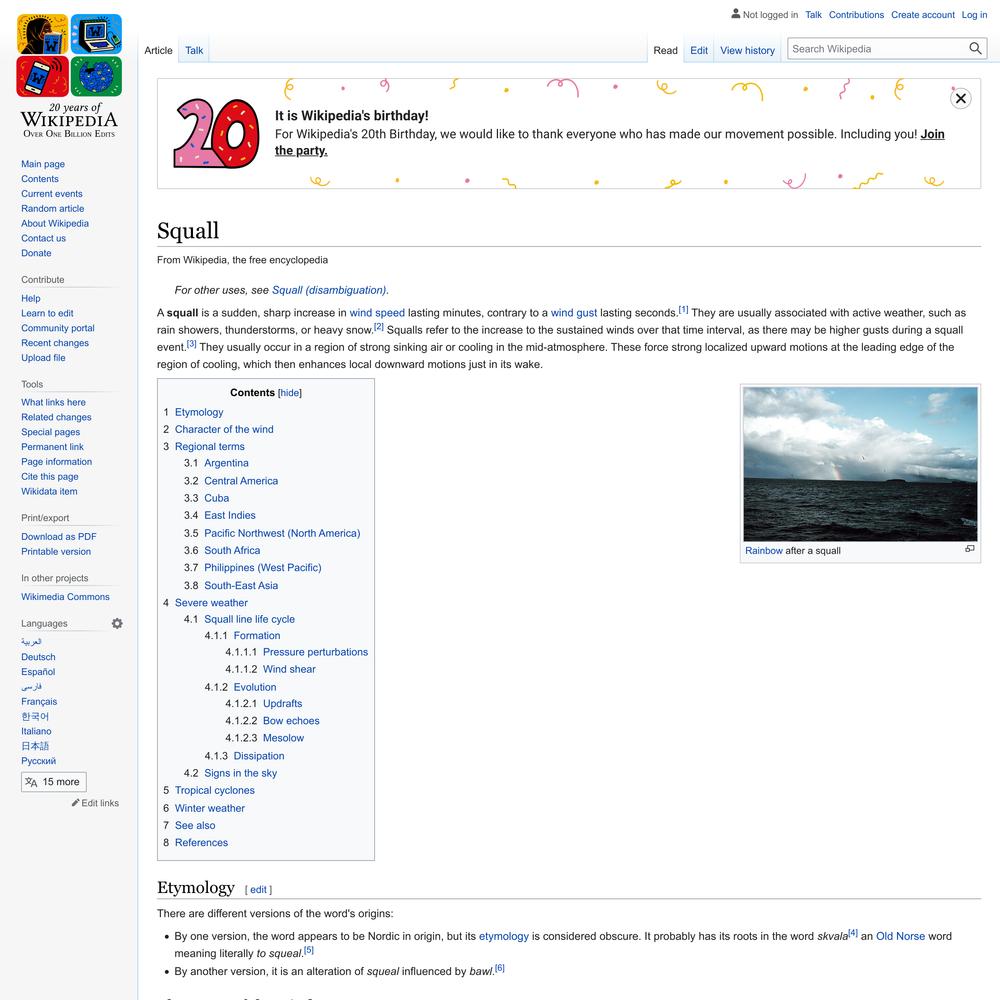Click the Log in link
Image resolution: width=1000 pixels, height=1000 pixels.
pyautogui.click(x=974, y=15)
